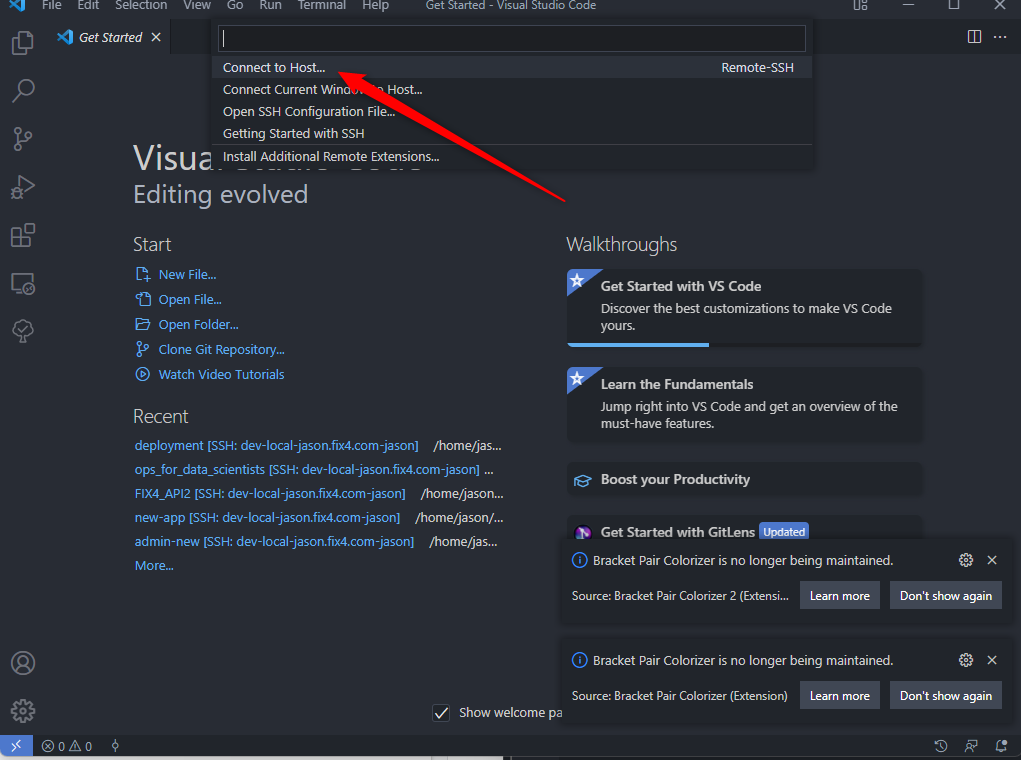Open the Accounts menu icon
The width and height of the screenshot is (1021, 760).
(x=23, y=663)
